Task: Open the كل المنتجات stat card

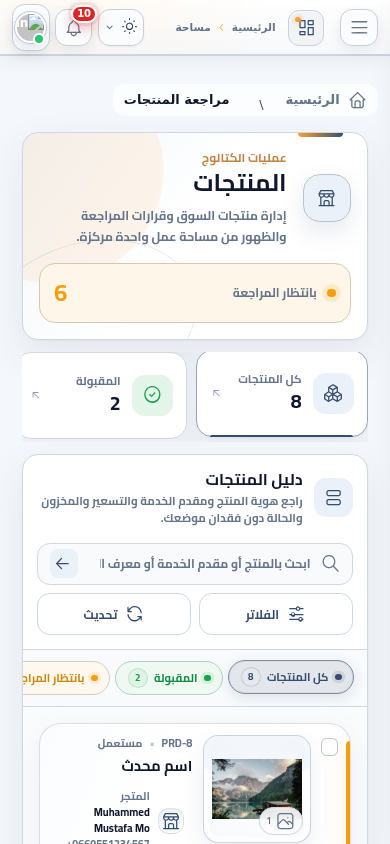Action: pos(282,394)
